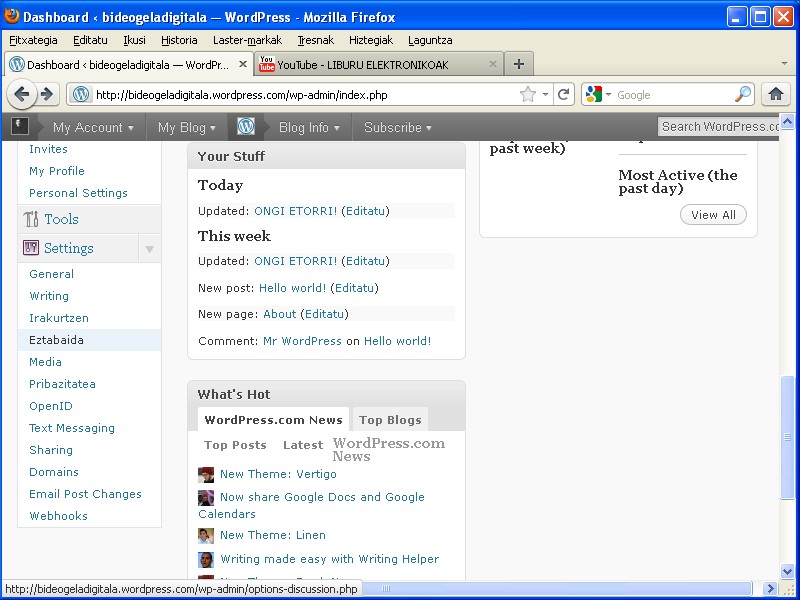Open the Ikusi menu

tap(134, 40)
